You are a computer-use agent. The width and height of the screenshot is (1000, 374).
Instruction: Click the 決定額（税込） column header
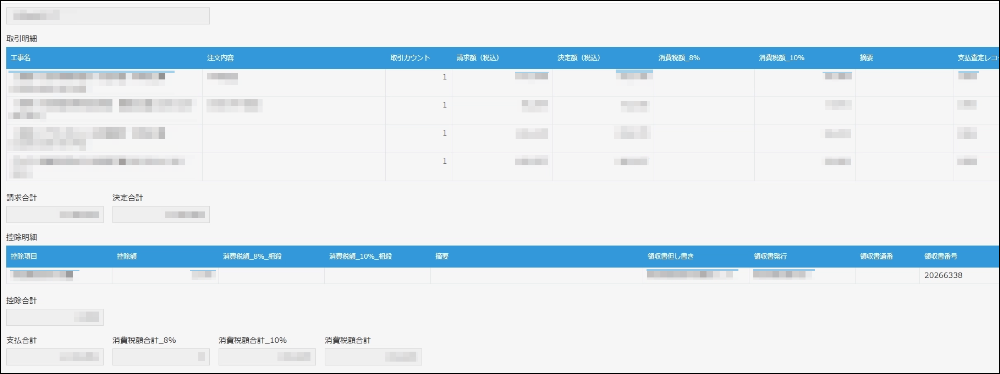[603, 58]
